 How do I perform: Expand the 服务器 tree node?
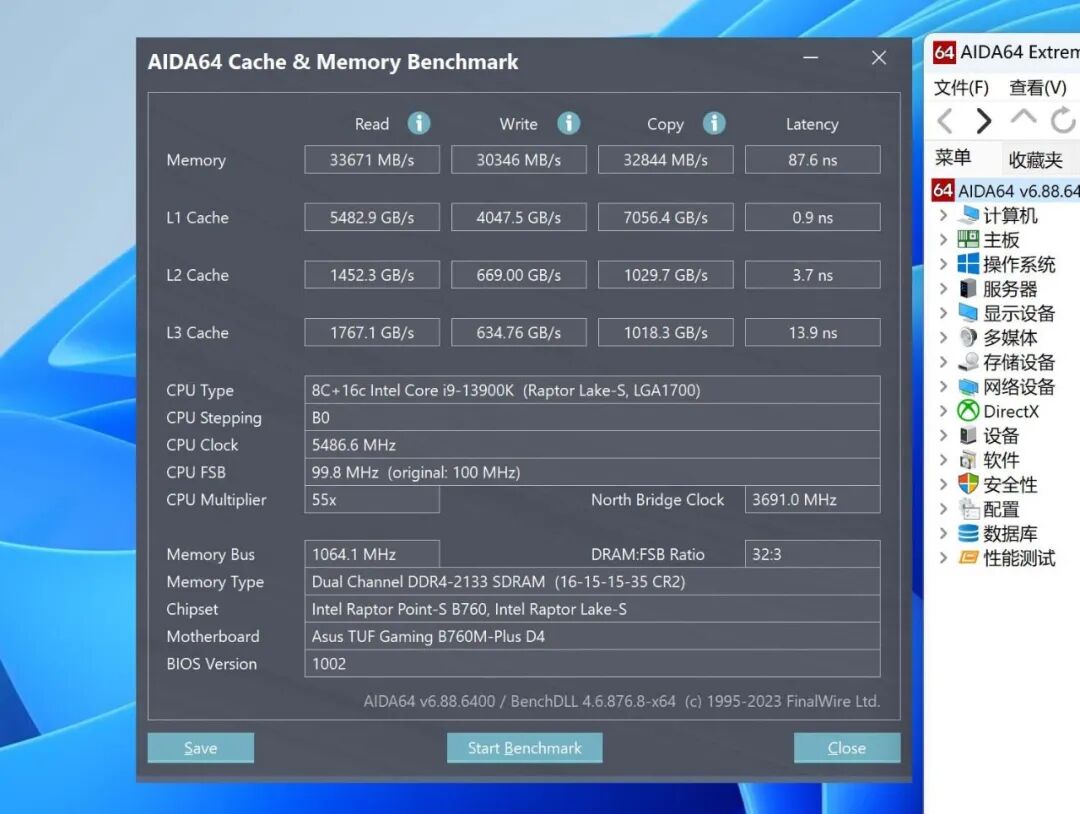[944, 289]
